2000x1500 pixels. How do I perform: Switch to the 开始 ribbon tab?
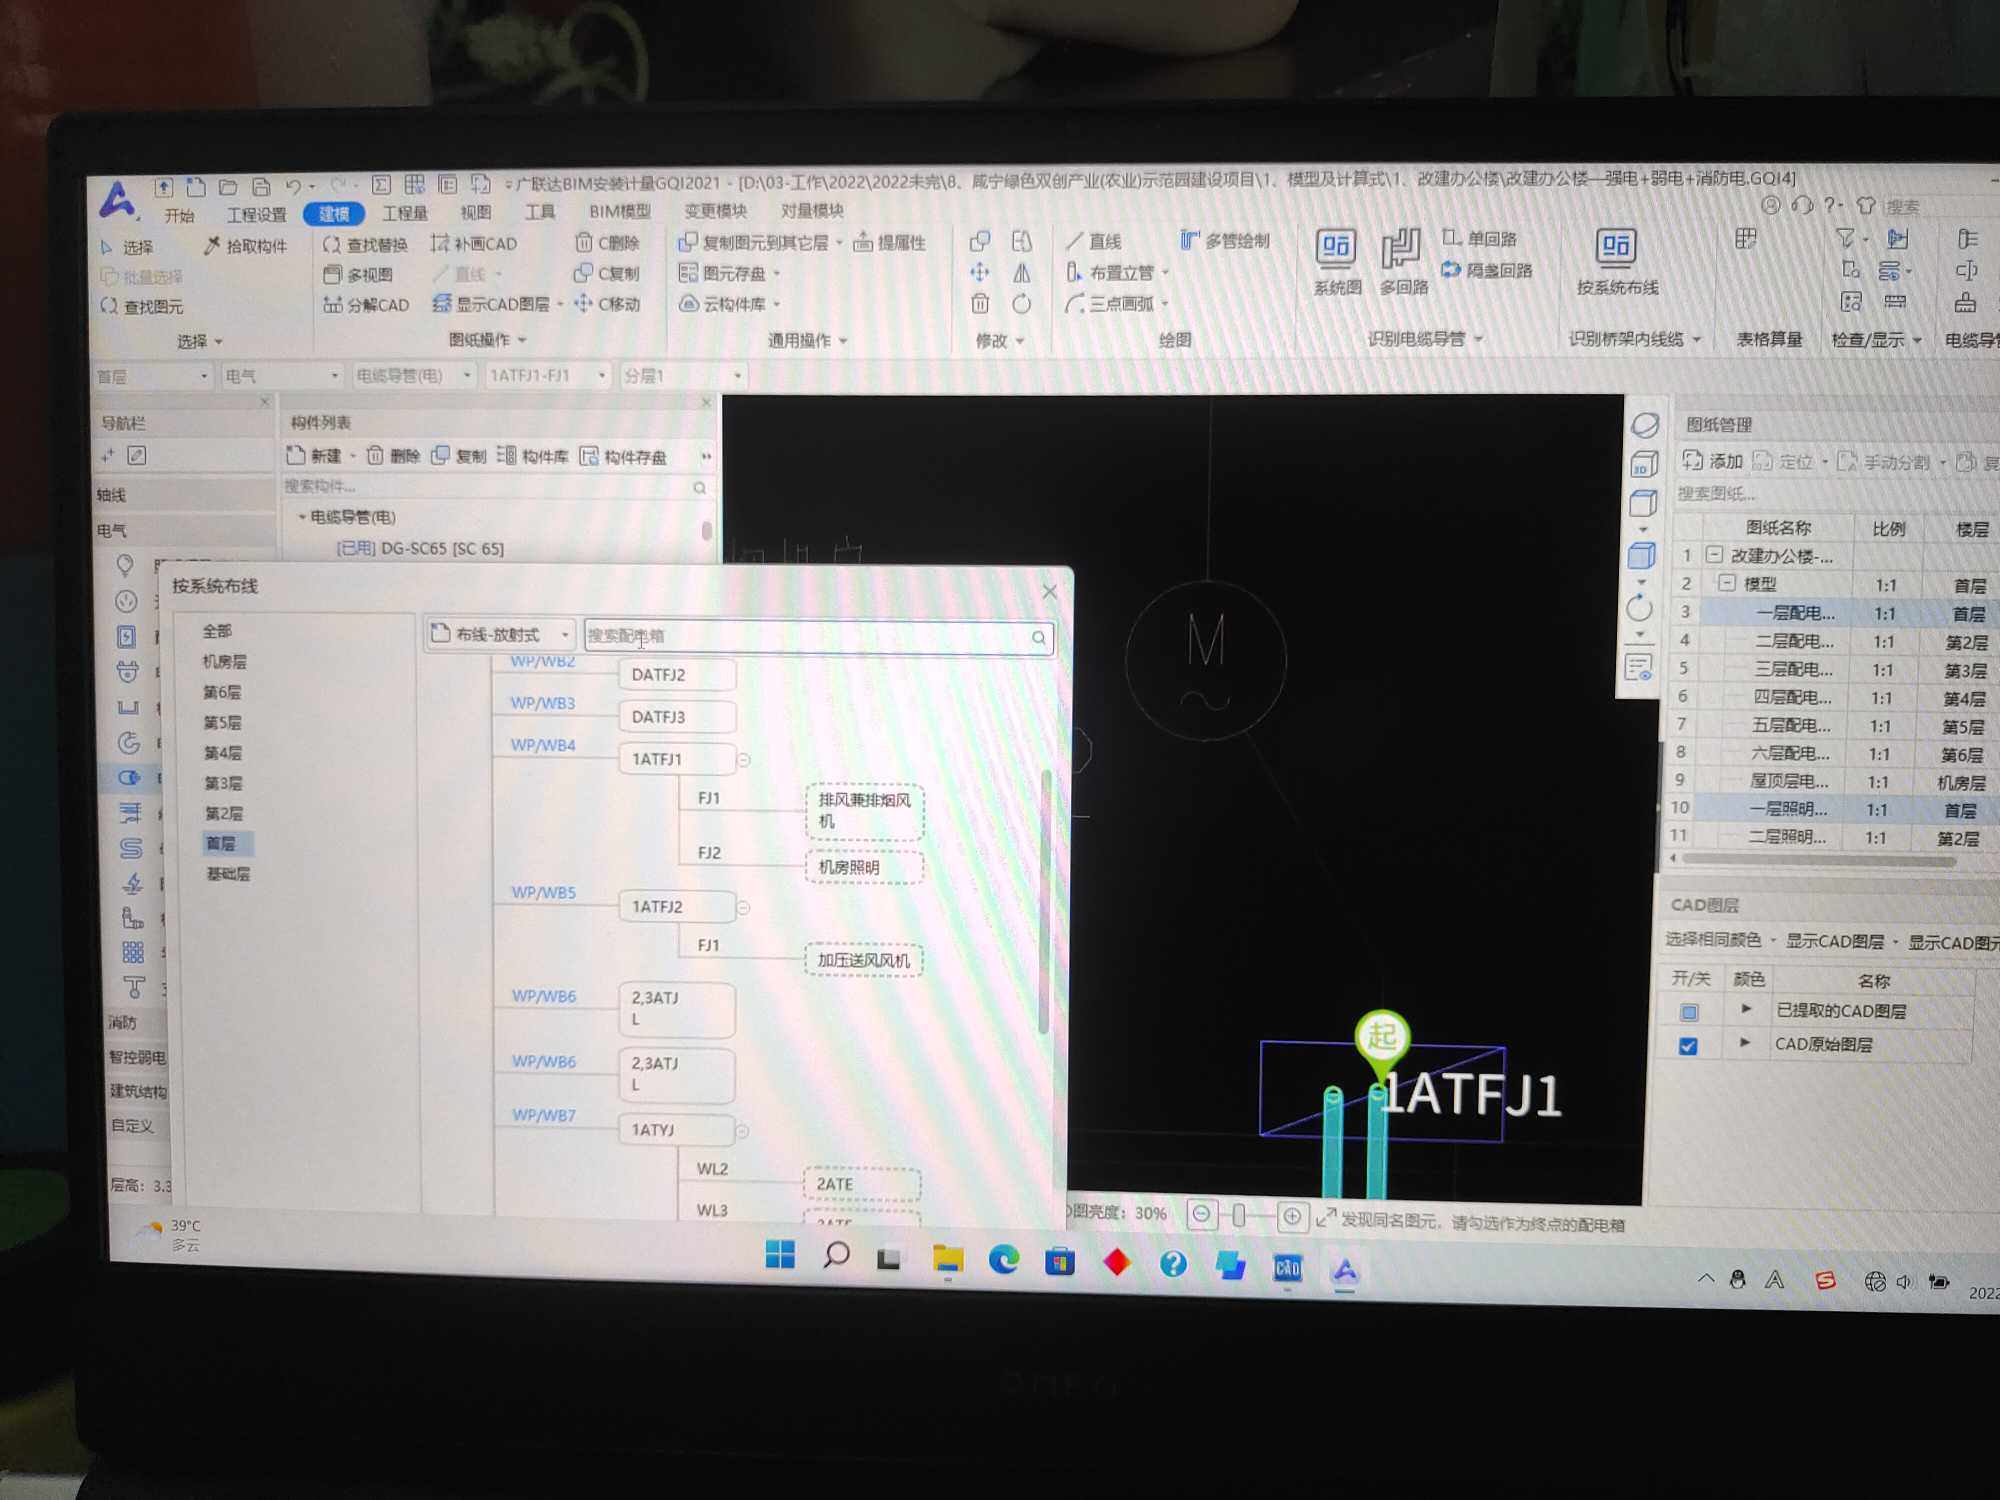click(x=180, y=216)
